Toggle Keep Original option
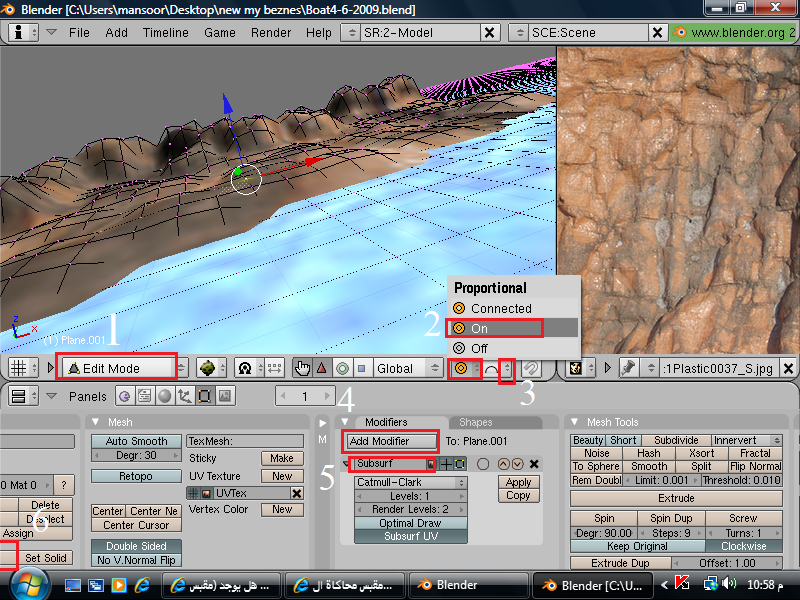This screenshot has width=800, height=600. [x=637, y=546]
